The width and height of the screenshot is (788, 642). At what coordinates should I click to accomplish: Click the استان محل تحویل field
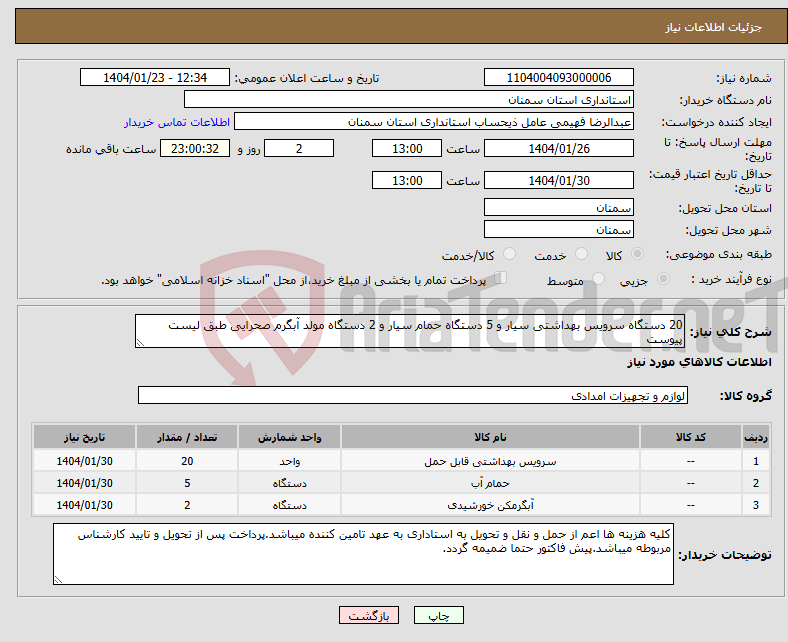click(559, 207)
